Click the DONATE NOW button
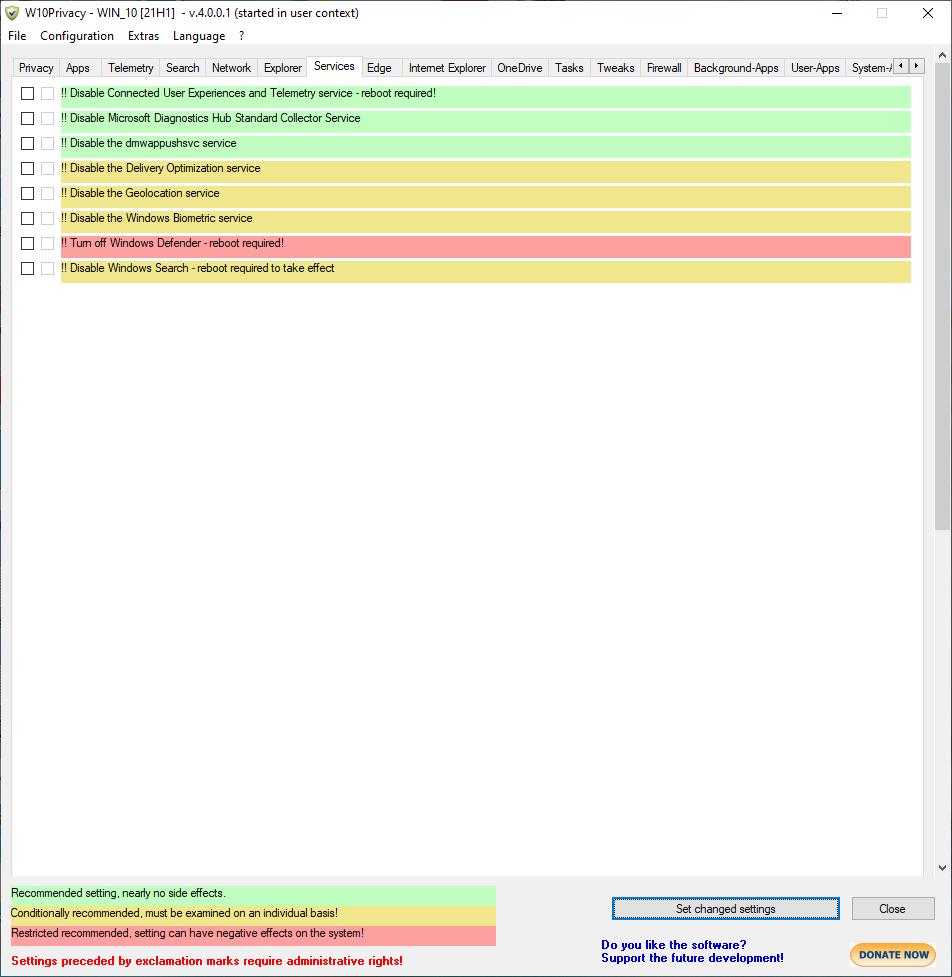 click(893, 955)
